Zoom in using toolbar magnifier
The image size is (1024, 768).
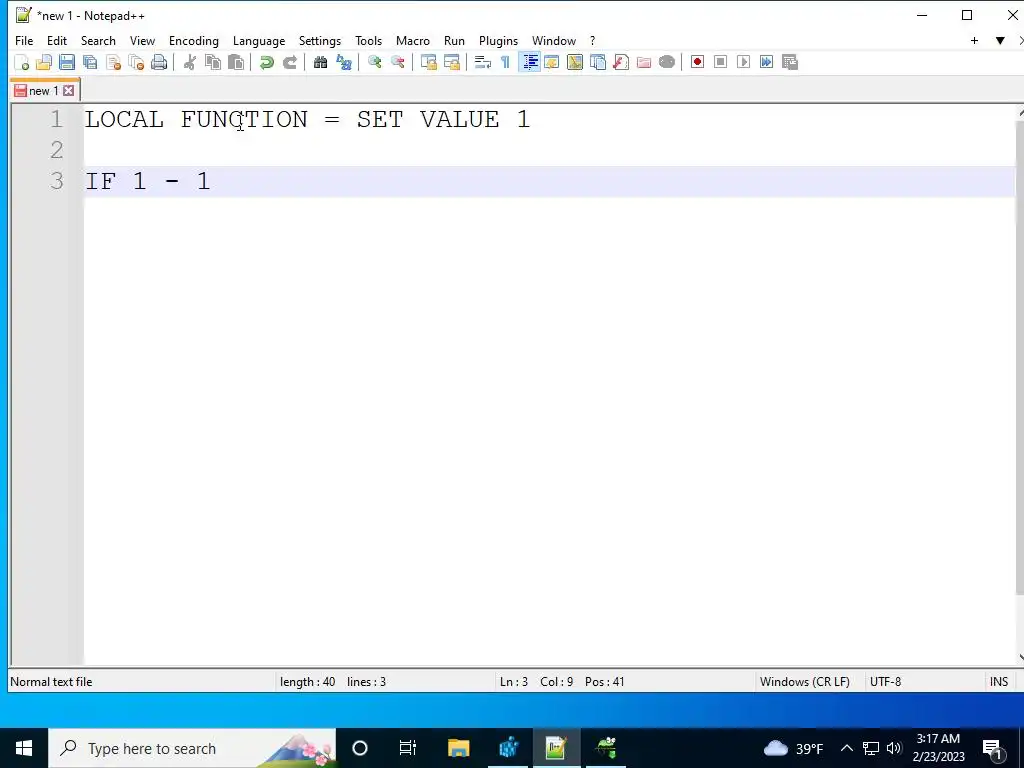pos(374,62)
